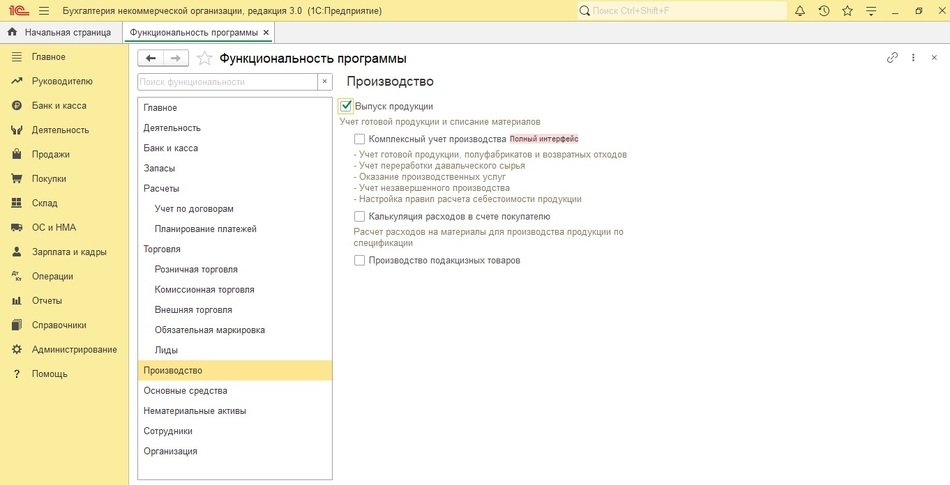Open the main application menu dropdown

pyautogui.click(x=39, y=11)
